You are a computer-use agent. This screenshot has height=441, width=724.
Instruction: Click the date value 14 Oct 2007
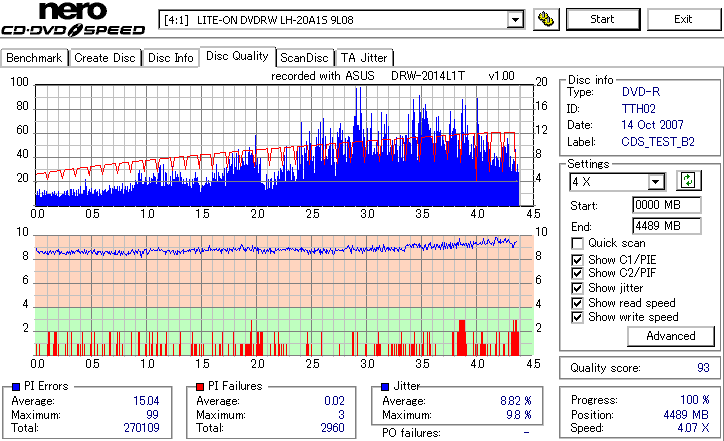652,125
